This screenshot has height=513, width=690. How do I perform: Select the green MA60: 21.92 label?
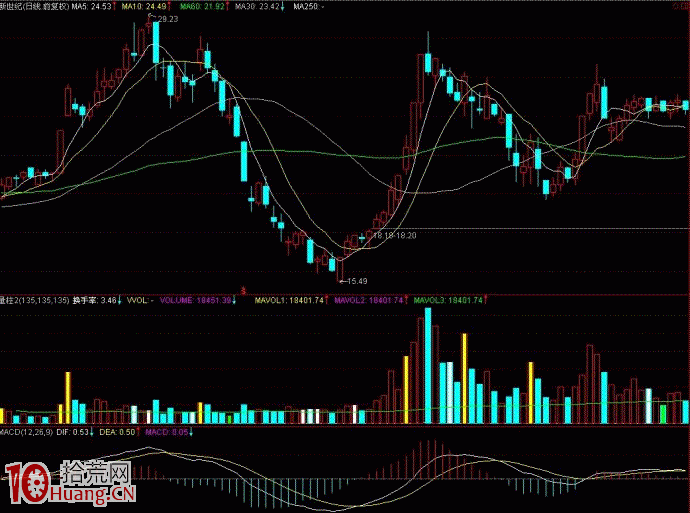(204, 7)
